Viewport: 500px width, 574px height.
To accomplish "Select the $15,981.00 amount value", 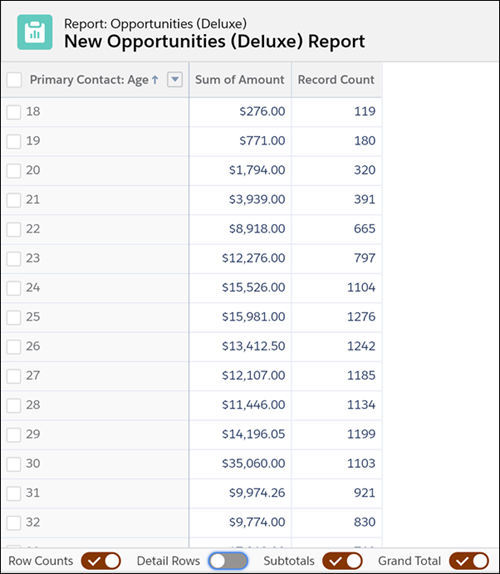I will 253,316.
